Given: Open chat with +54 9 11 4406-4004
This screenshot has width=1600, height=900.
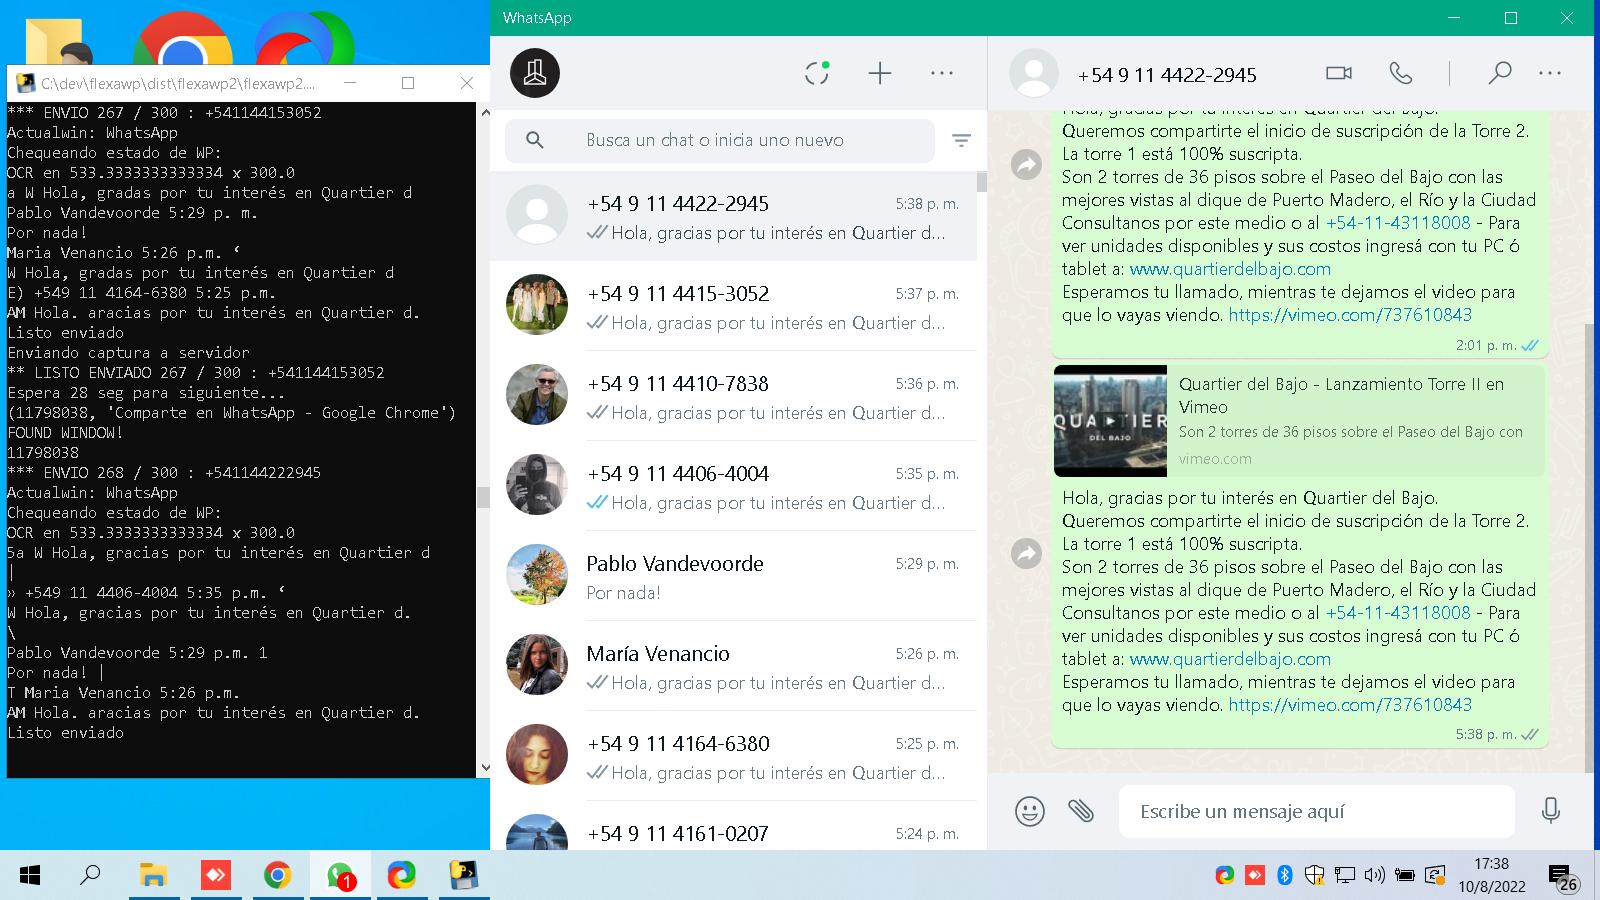Looking at the screenshot, I should coord(733,486).
